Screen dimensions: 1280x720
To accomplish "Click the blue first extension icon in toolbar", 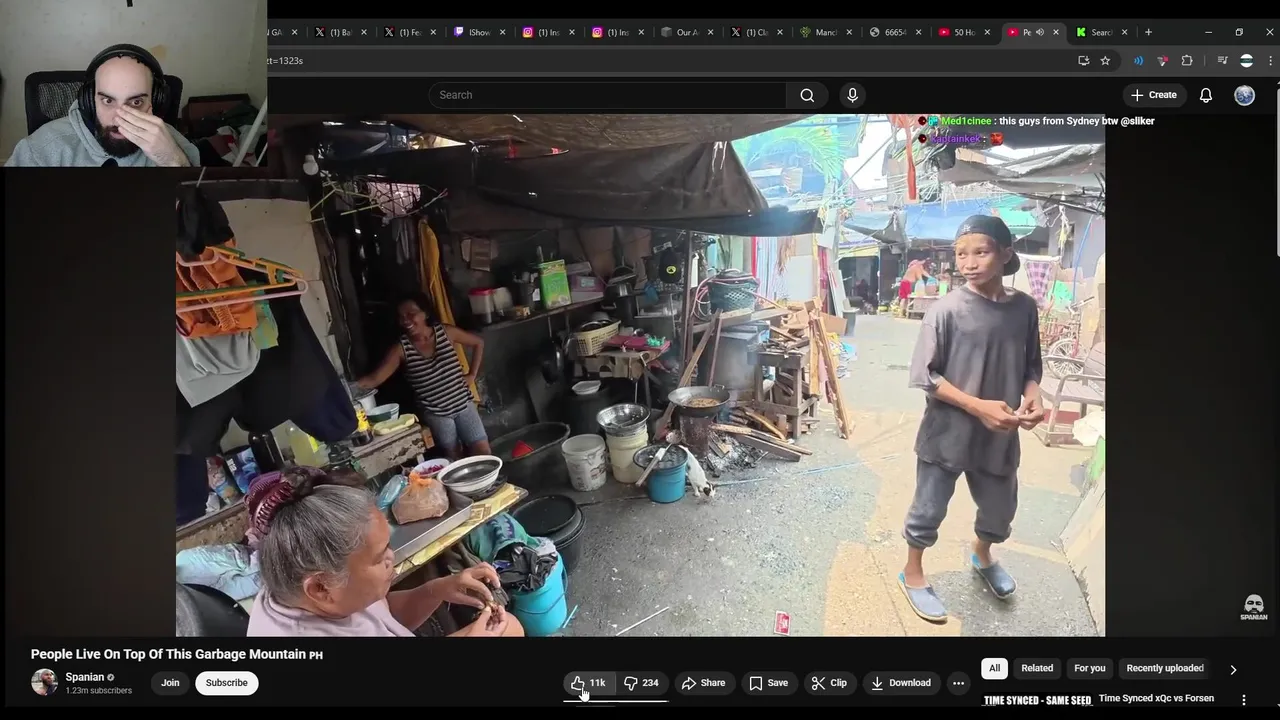I will click(x=1139, y=61).
